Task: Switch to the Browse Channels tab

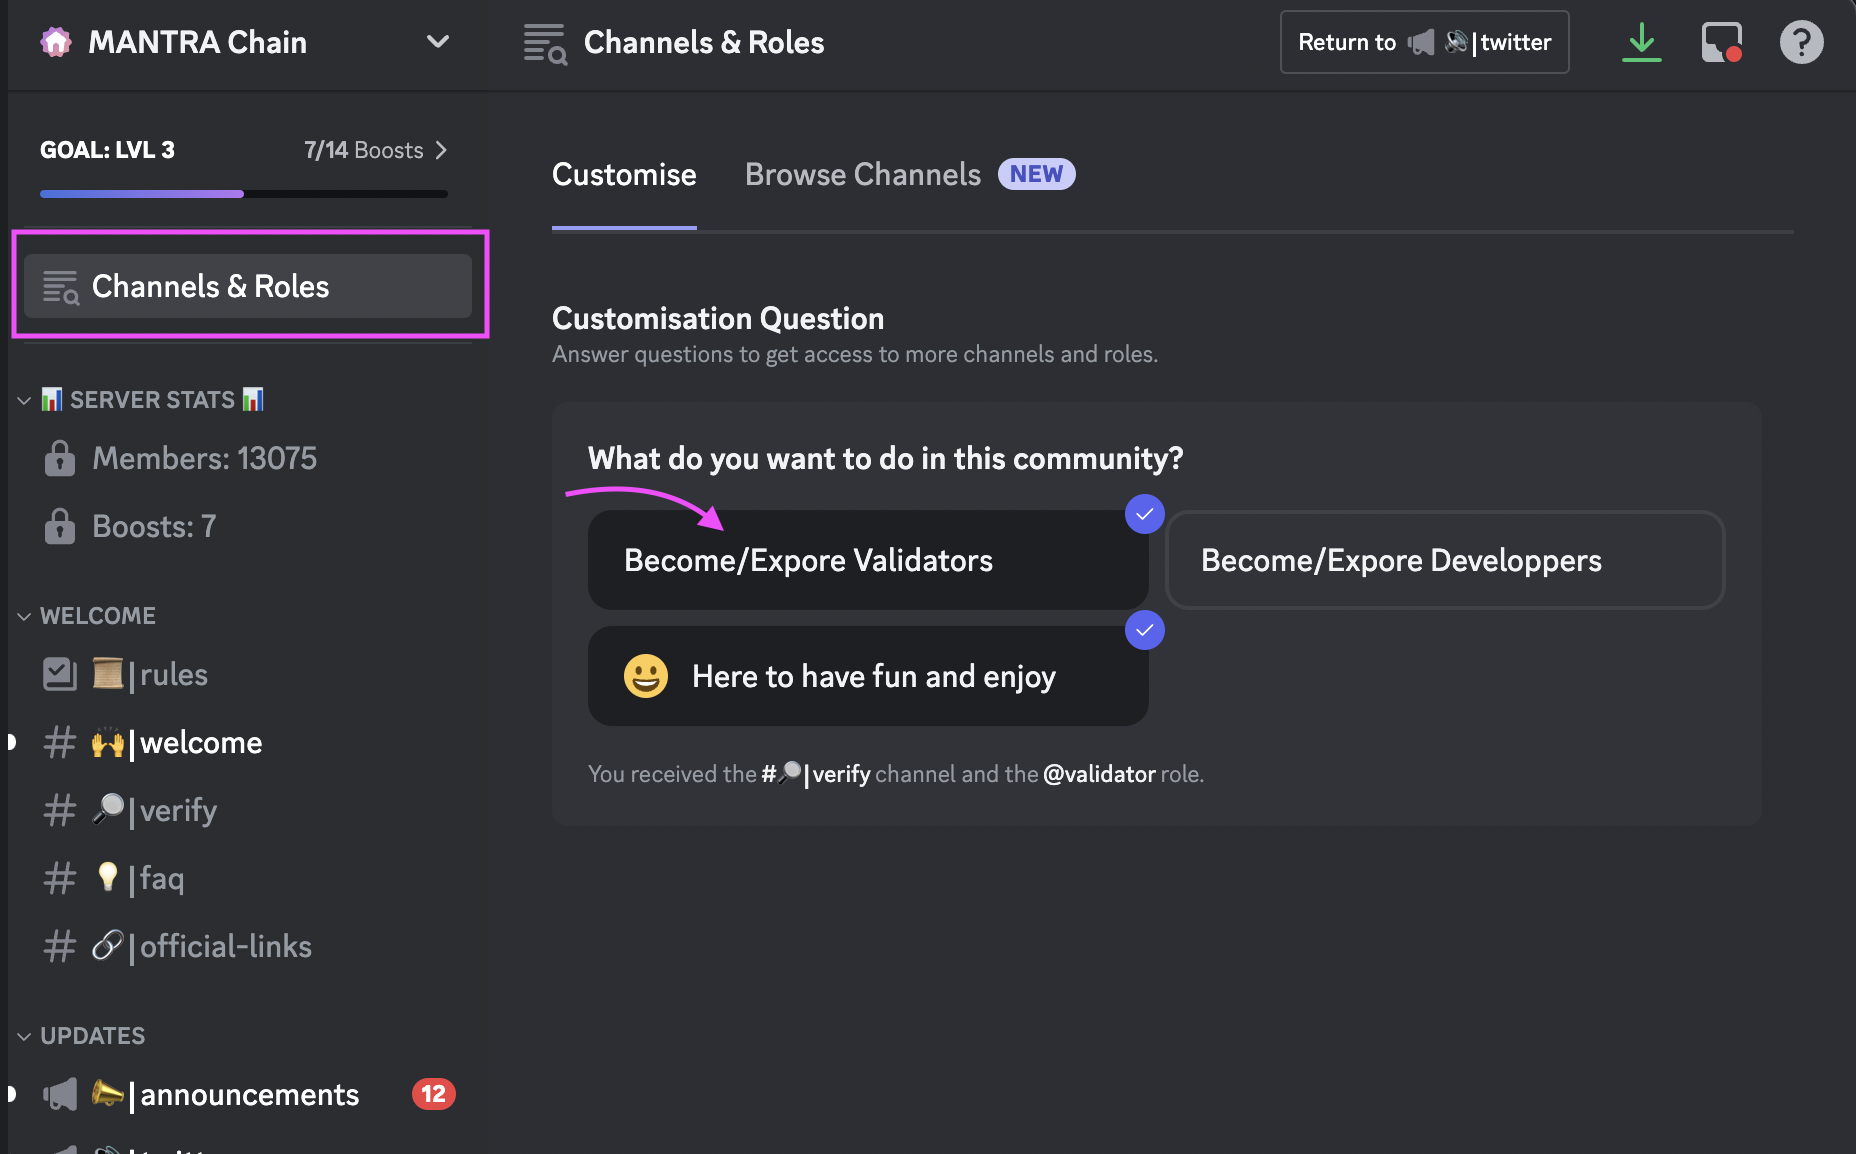Action: click(862, 175)
